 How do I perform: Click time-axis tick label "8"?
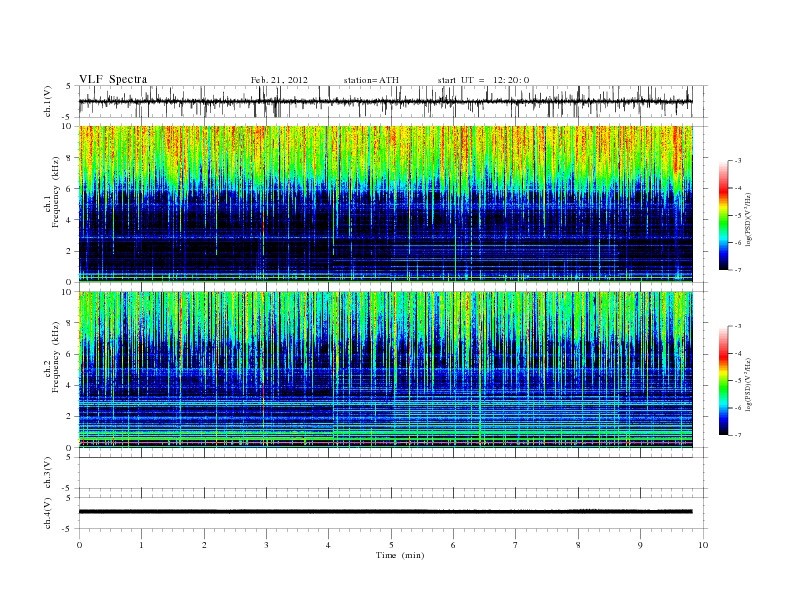pos(578,545)
